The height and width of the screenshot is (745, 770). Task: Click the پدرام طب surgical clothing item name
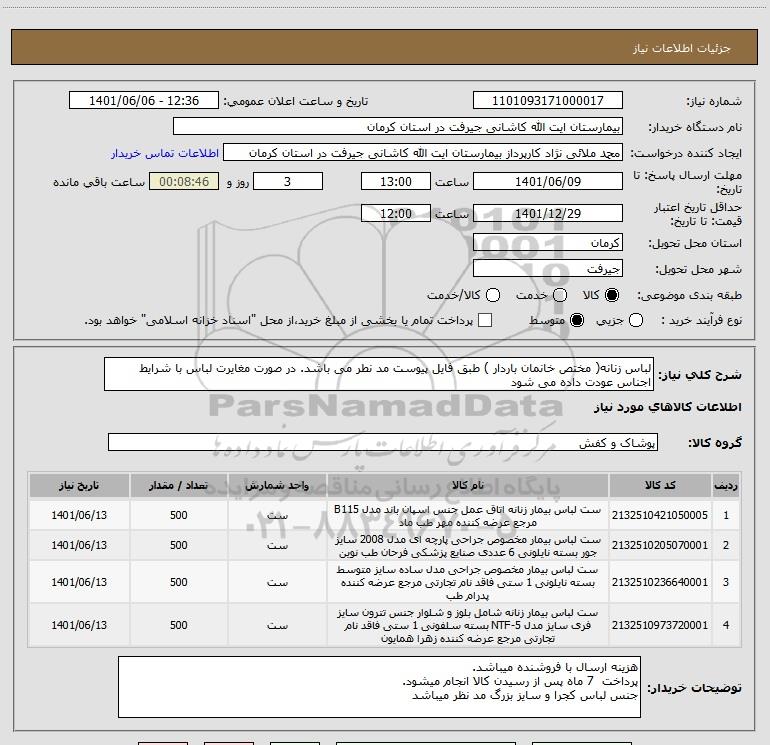pos(468,582)
